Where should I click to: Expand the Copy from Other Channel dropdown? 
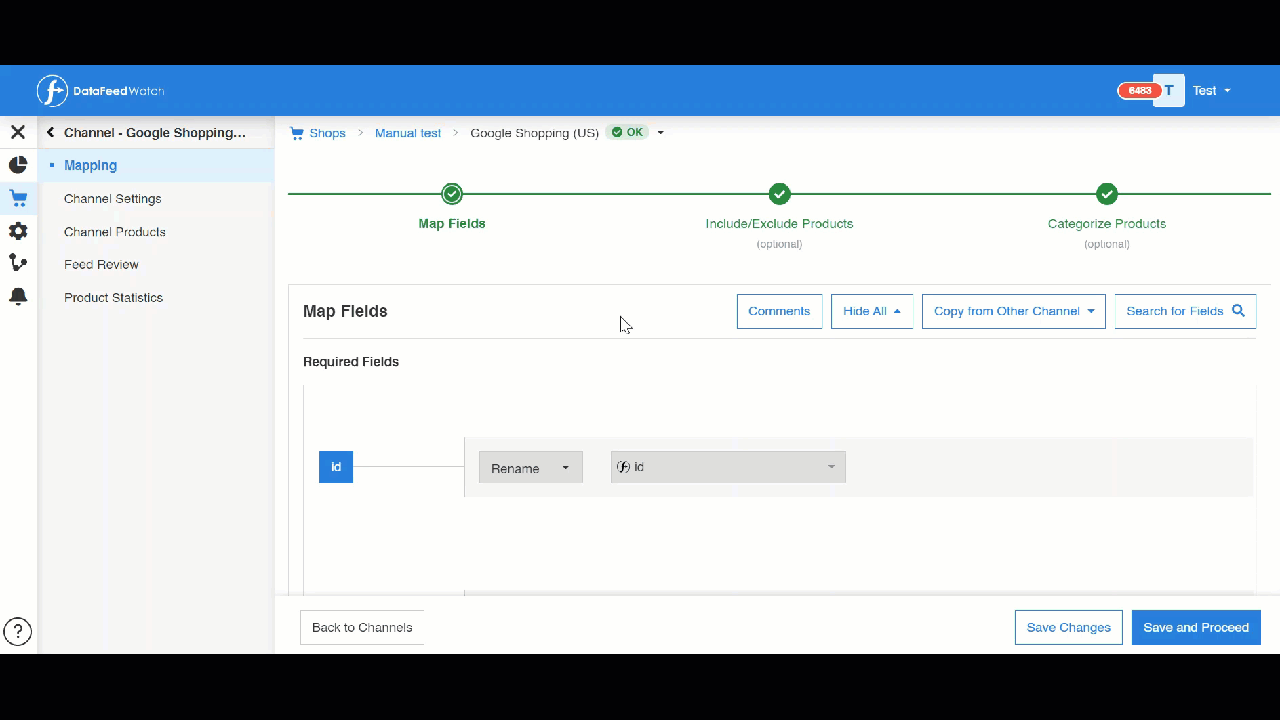point(1014,311)
